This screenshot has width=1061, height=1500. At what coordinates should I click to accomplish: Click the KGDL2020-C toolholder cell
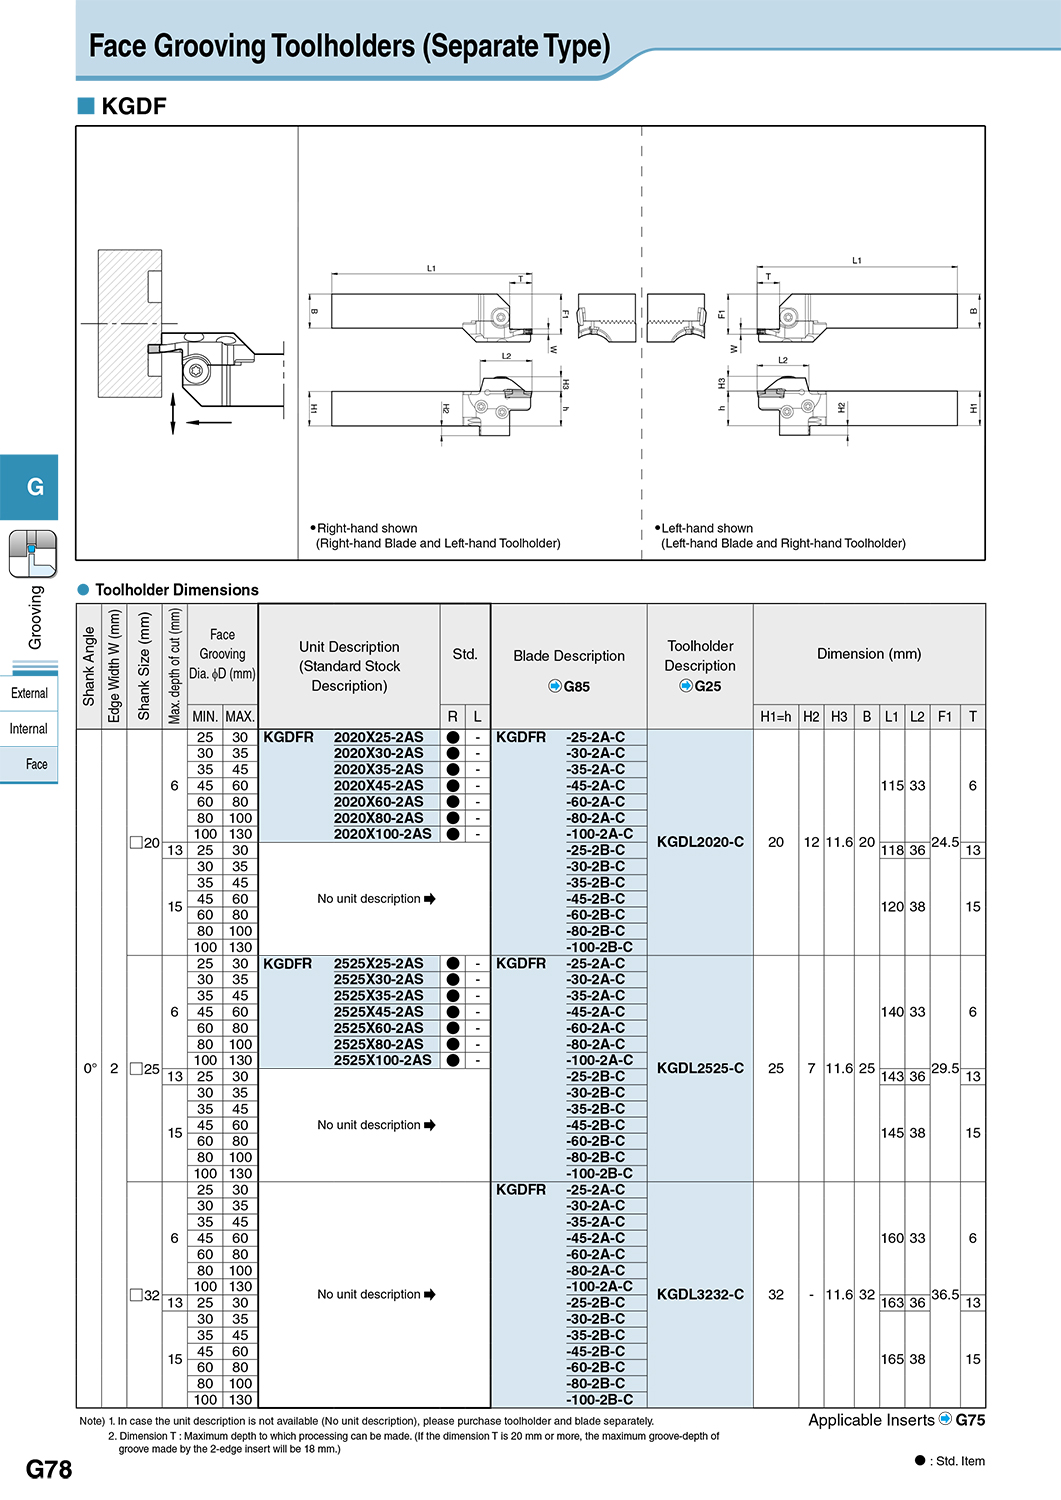[700, 842]
